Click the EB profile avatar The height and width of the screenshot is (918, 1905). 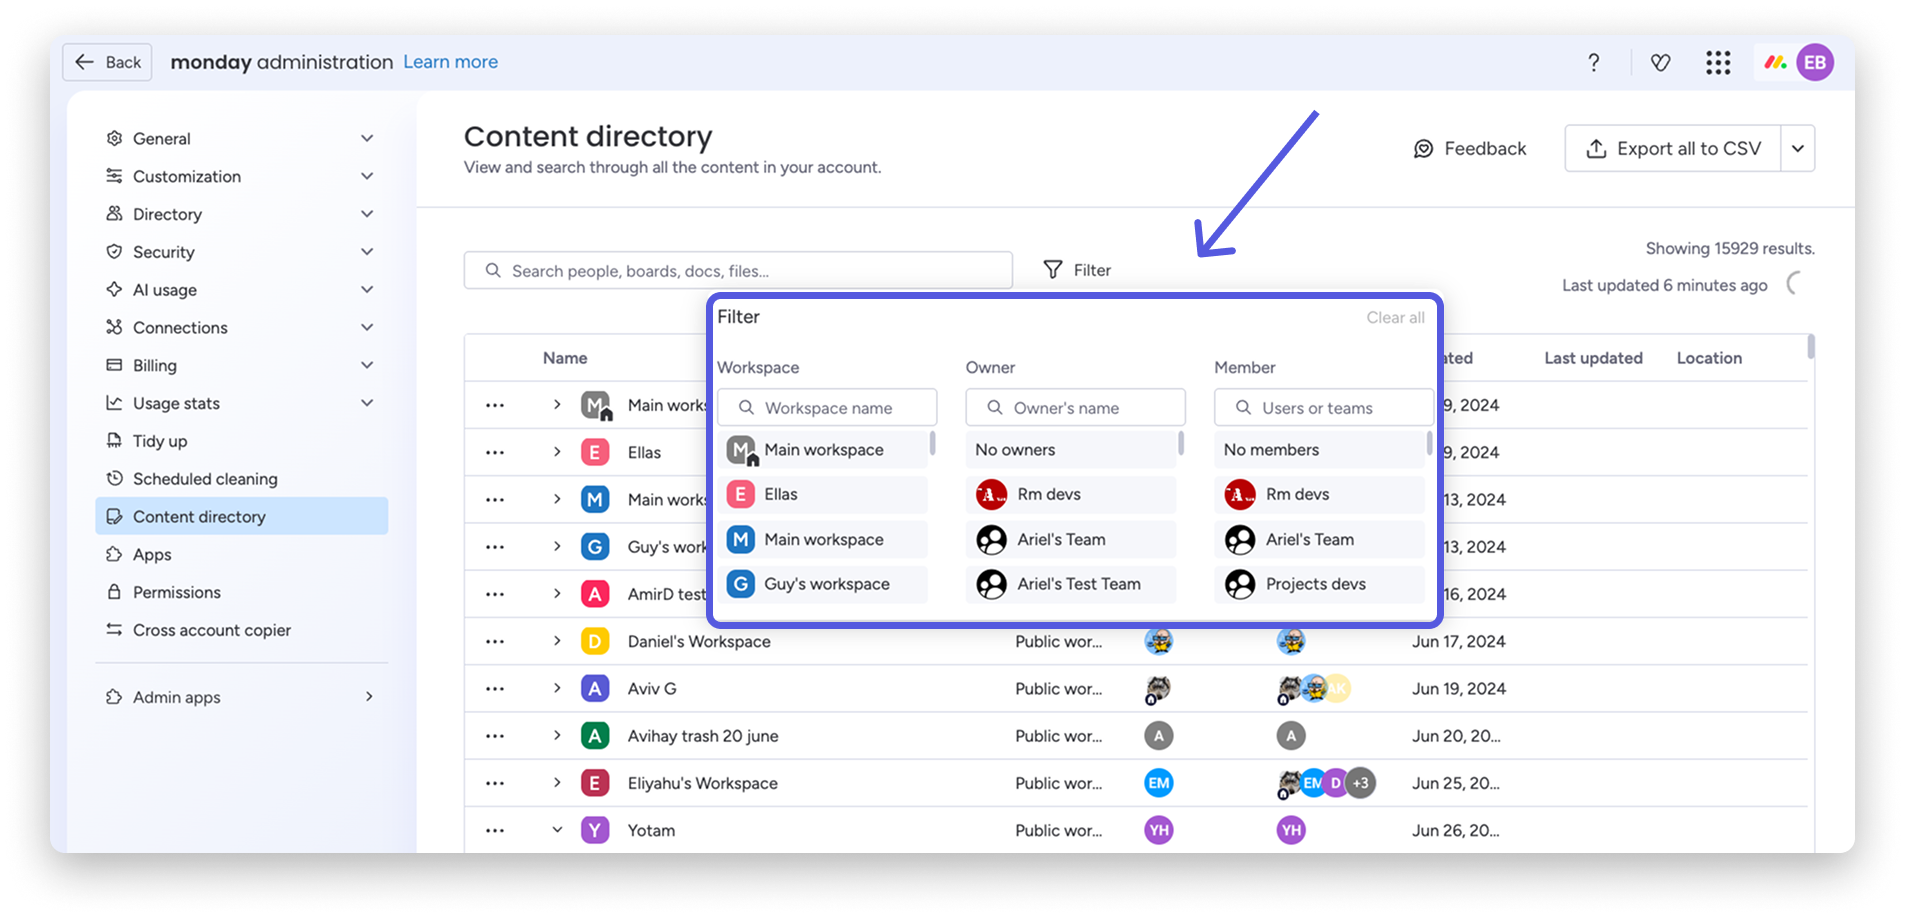coord(1815,63)
